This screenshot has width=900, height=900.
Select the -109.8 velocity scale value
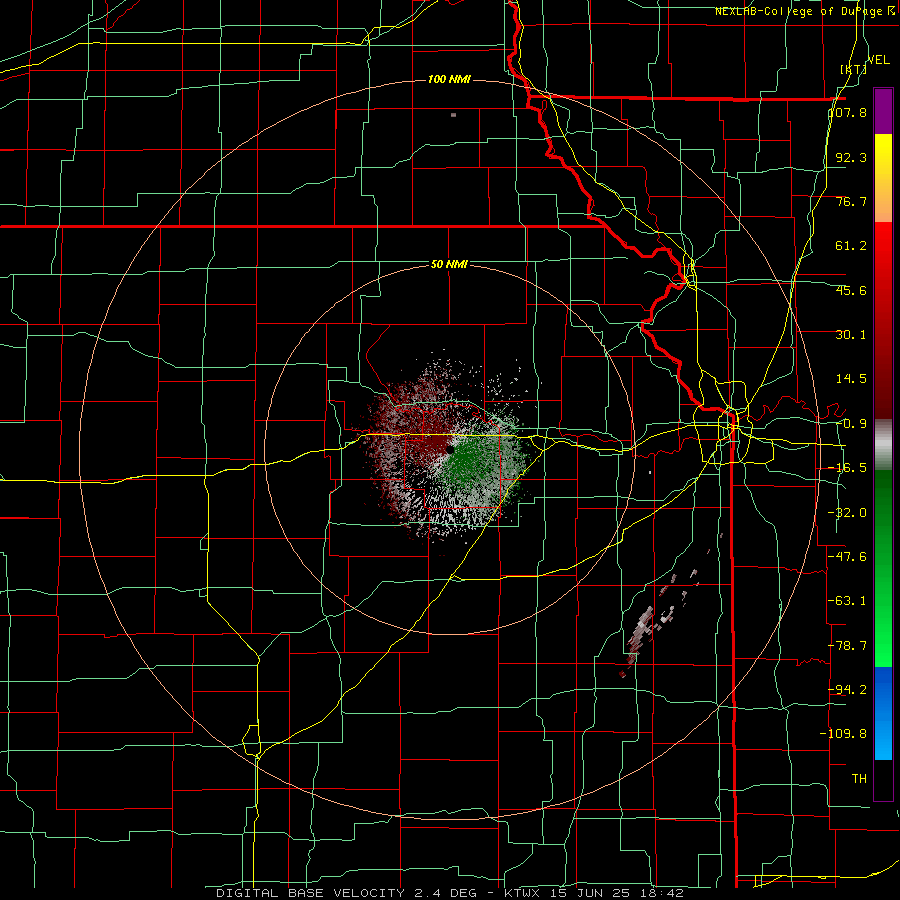[844, 734]
